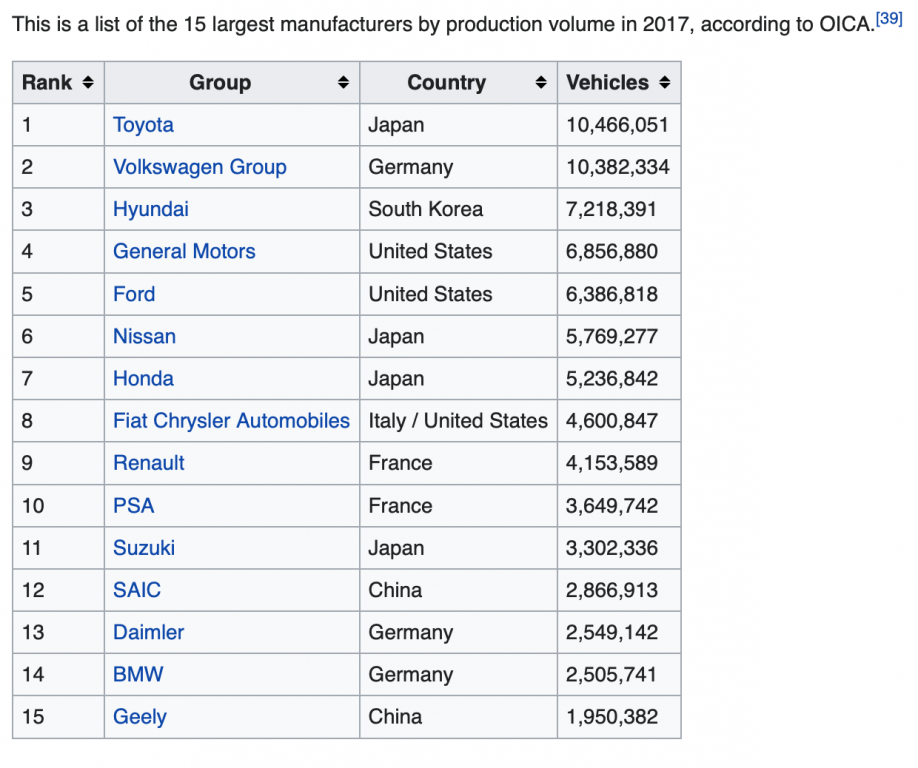Open the PSA link
The width and height of the screenshot is (918, 768).
click(x=133, y=506)
